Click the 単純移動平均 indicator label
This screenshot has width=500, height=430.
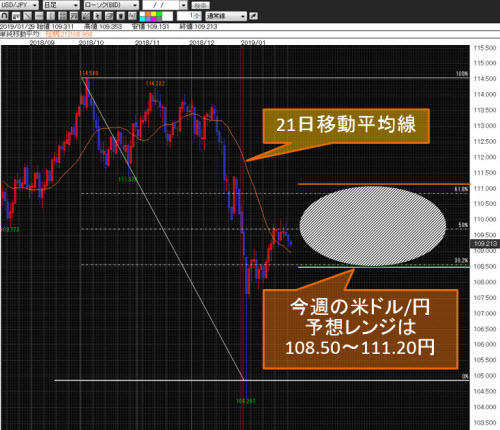coord(20,34)
